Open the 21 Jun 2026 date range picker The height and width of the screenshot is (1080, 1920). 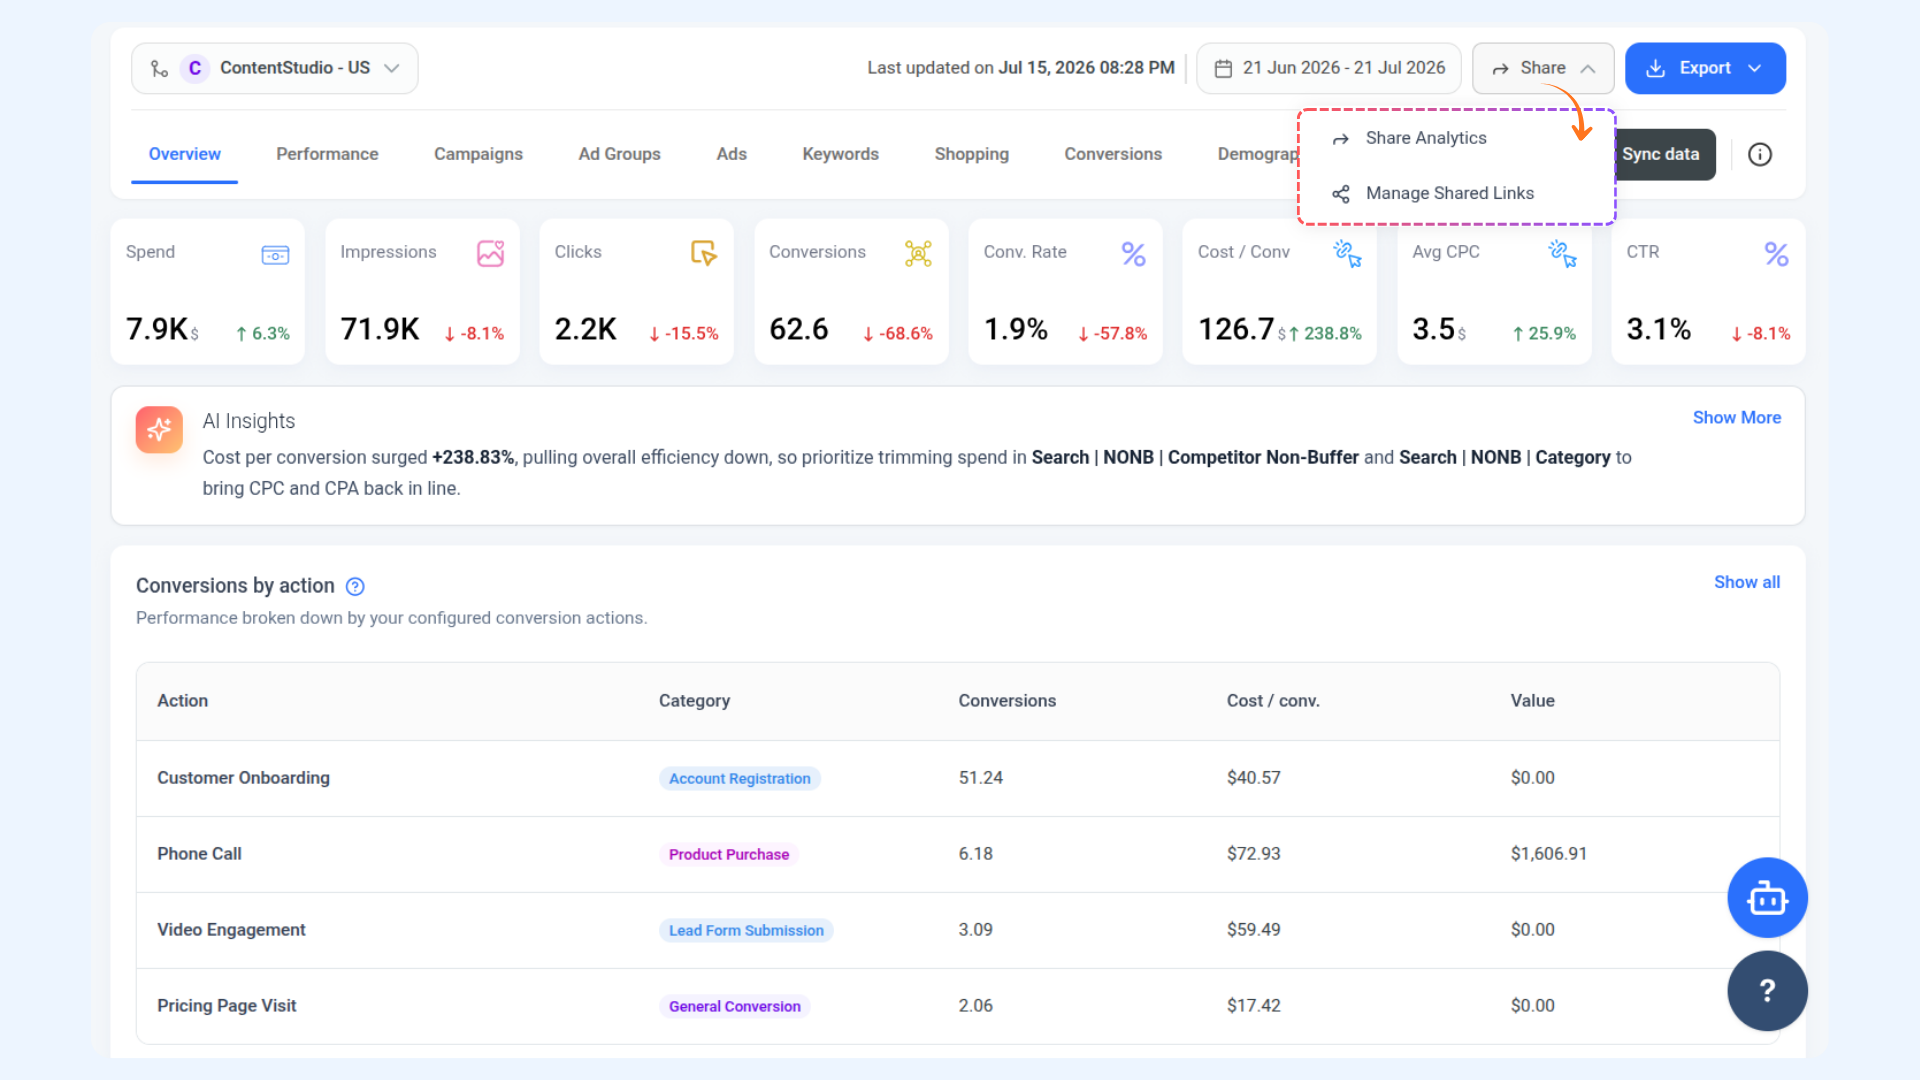1328,68
